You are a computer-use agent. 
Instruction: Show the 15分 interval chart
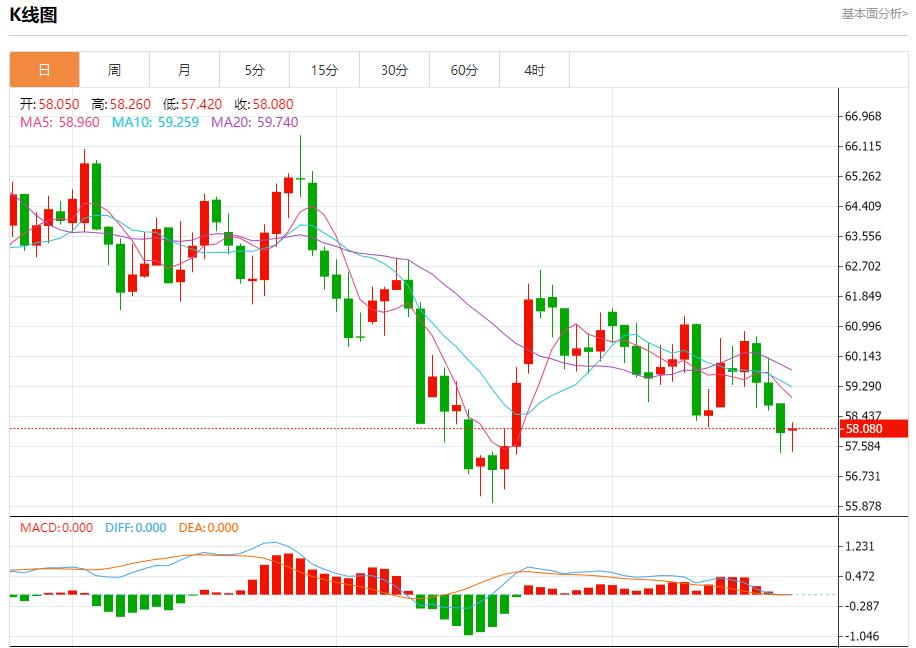(x=324, y=70)
